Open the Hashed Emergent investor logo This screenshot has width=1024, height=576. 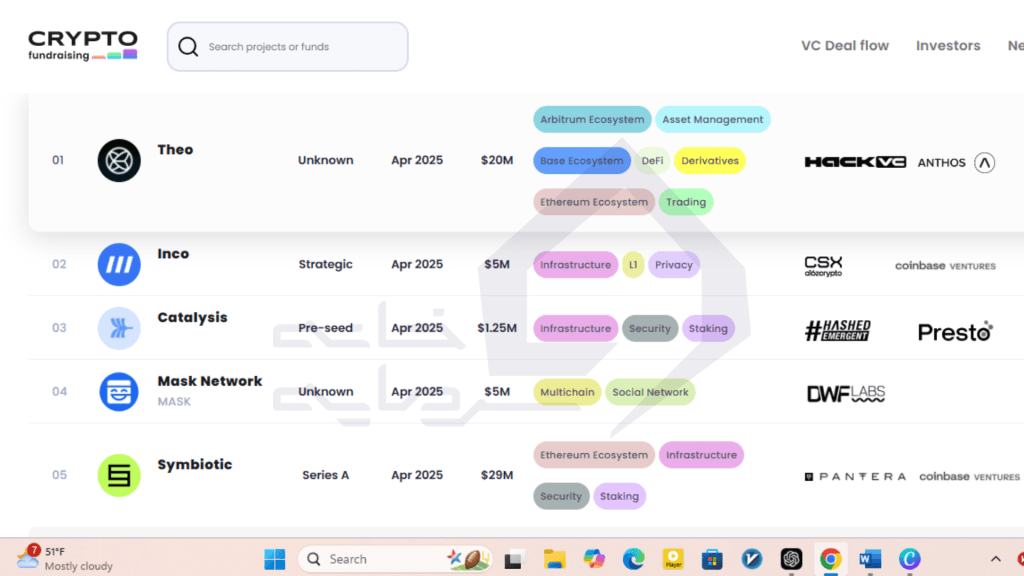click(837, 330)
